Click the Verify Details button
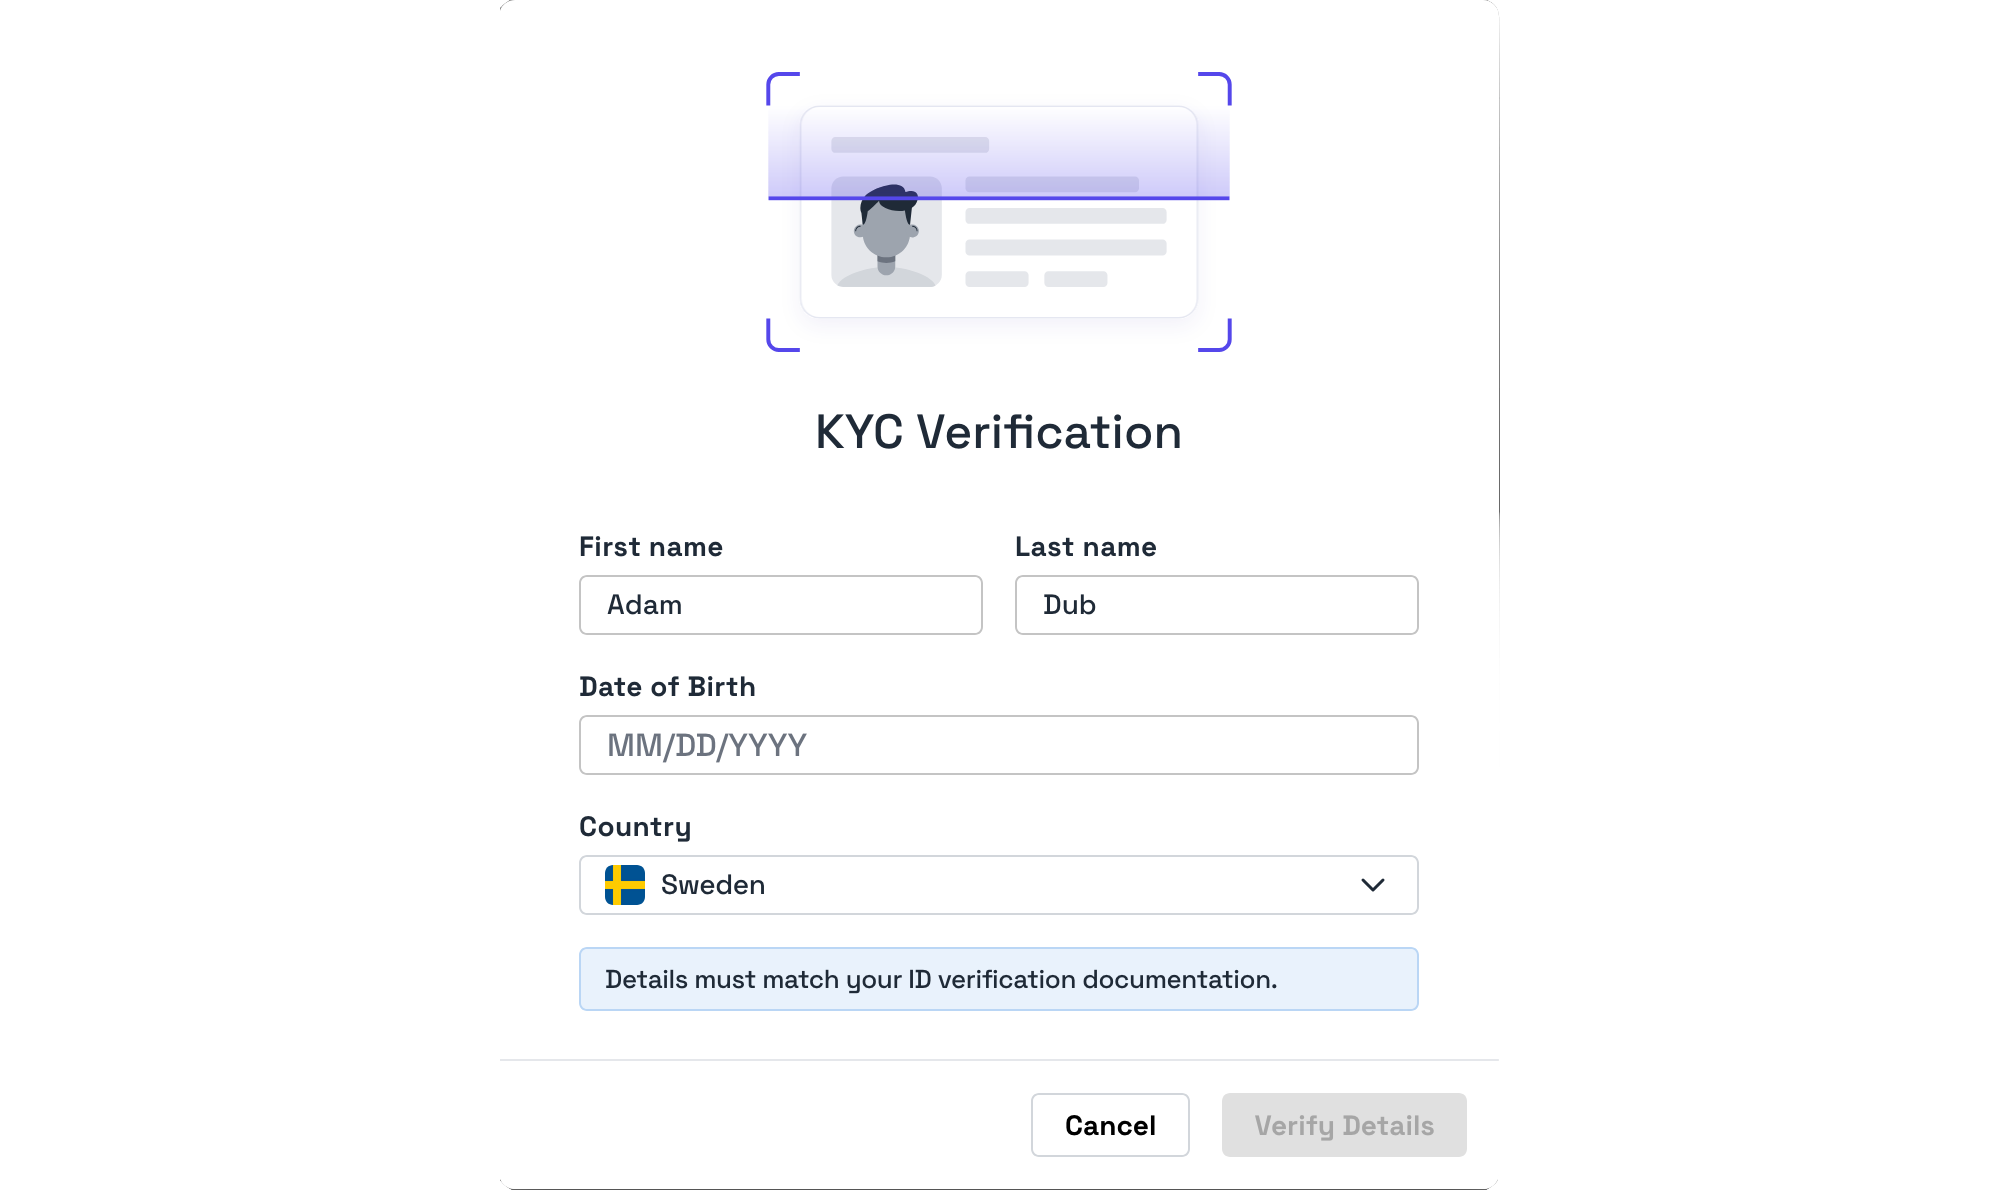The image size is (2000, 1190). [1343, 1125]
